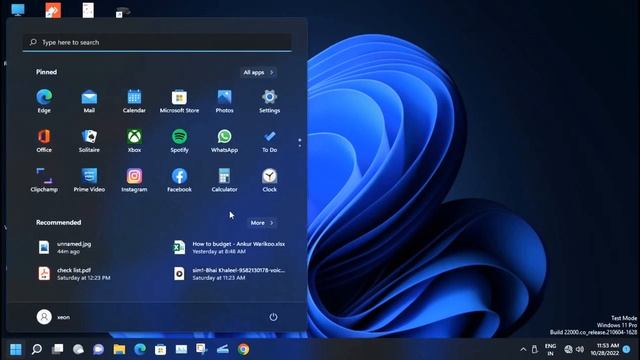Select the white document icon on the desktop
This screenshot has height=360, width=640.
[x=88, y=10]
